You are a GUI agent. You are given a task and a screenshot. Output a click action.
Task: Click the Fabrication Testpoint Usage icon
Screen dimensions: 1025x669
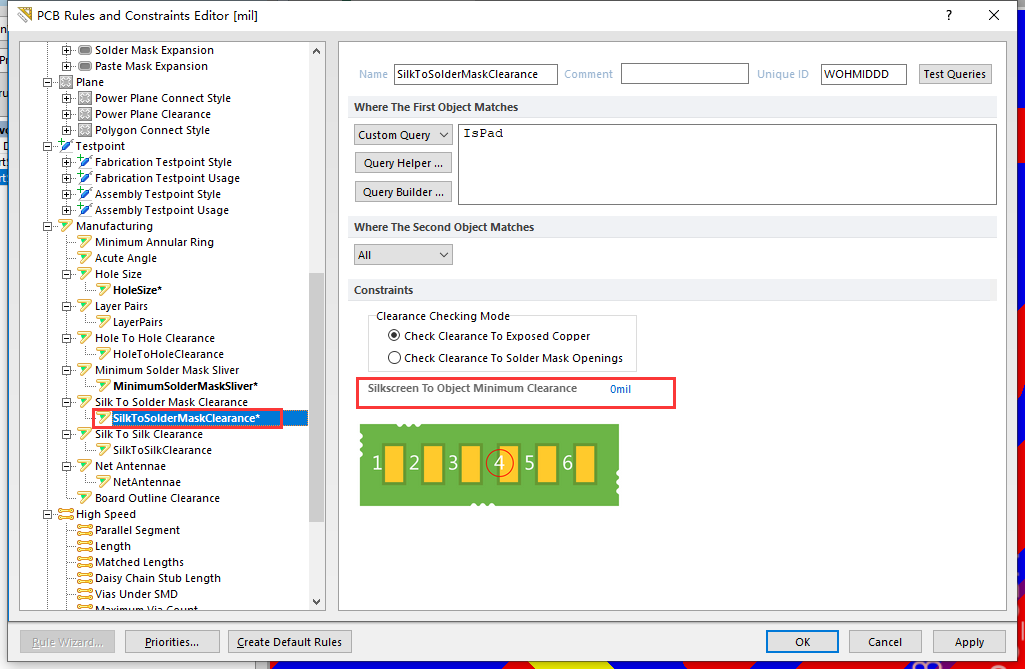(x=85, y=177)
